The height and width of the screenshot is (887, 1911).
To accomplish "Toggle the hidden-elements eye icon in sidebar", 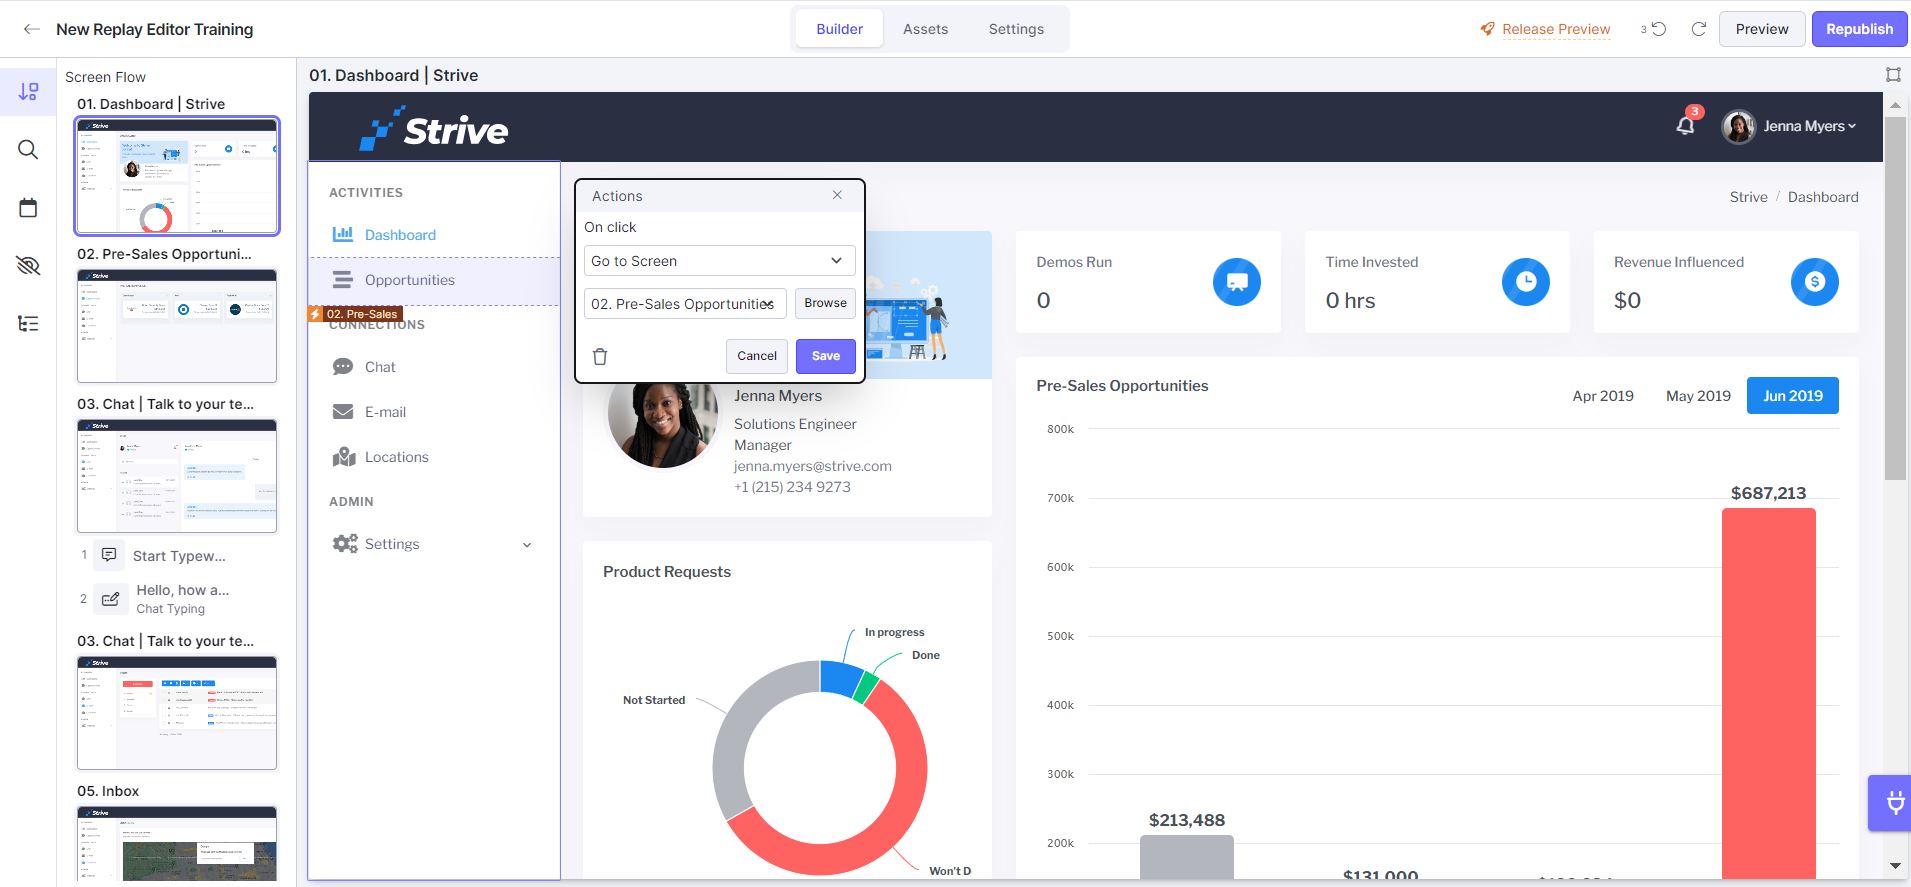I will click(28, 265).
